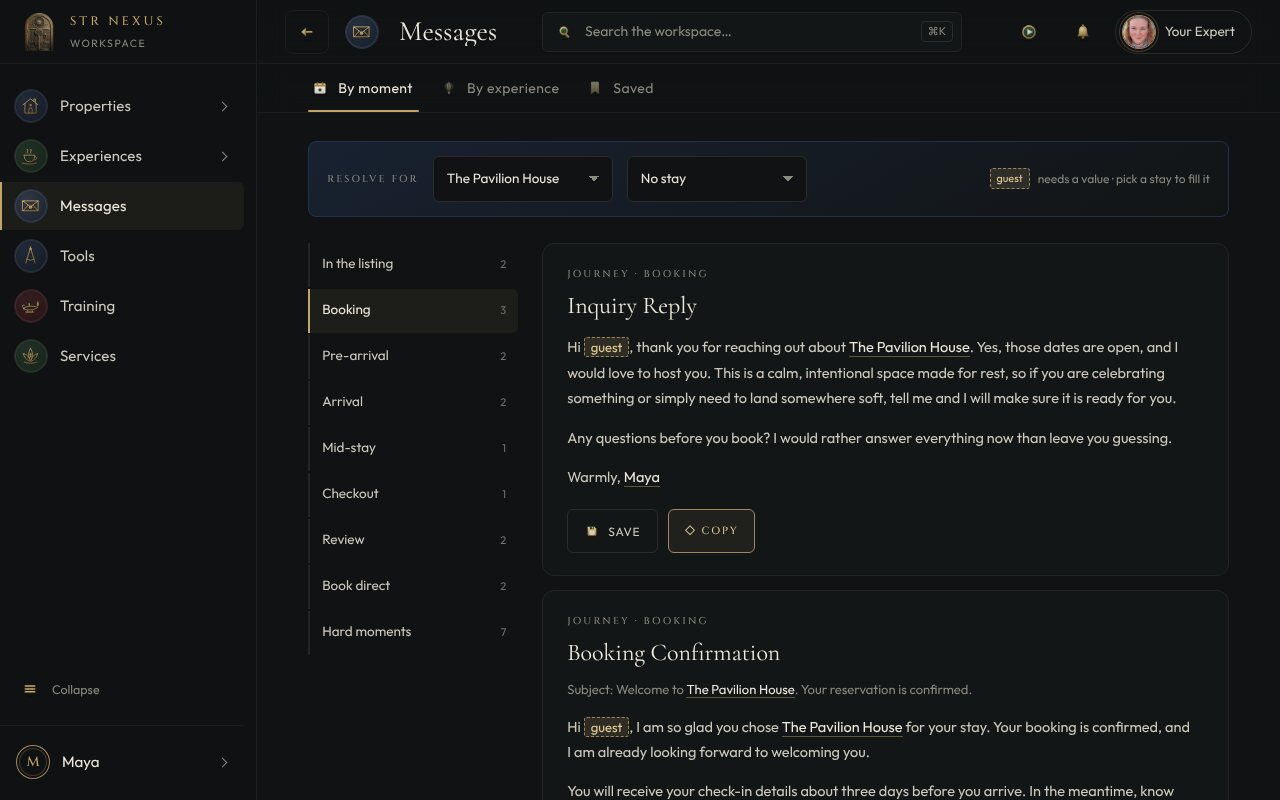This screenshot has height=800, width=1280.
Task: Select the Mid-stay category
Action: [413, 448]
